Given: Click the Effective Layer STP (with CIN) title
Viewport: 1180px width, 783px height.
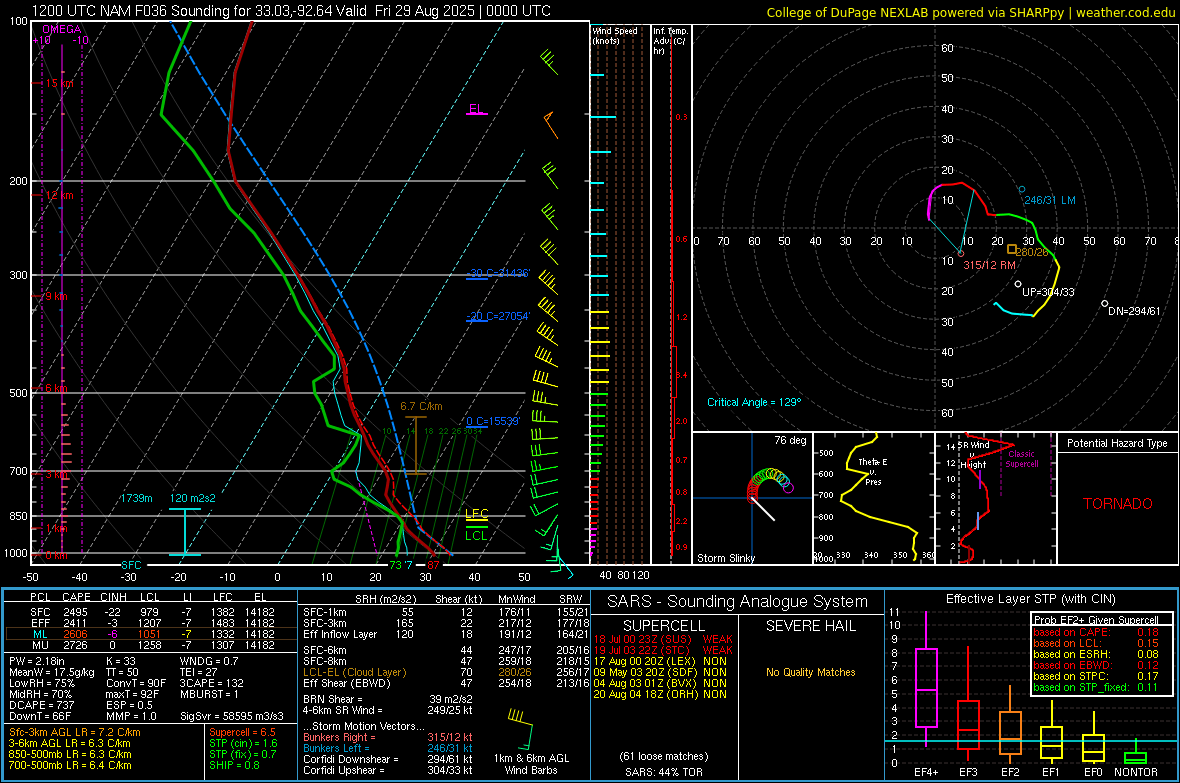Looking at the screenshot, I should [1031, 599].
